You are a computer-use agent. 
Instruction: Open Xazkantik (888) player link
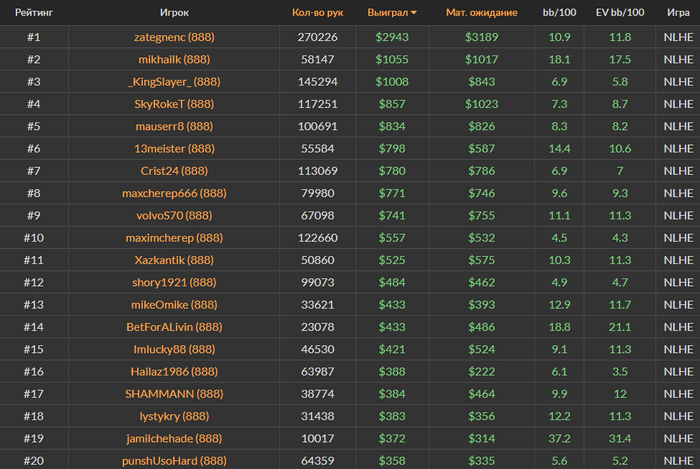[174, 260]
